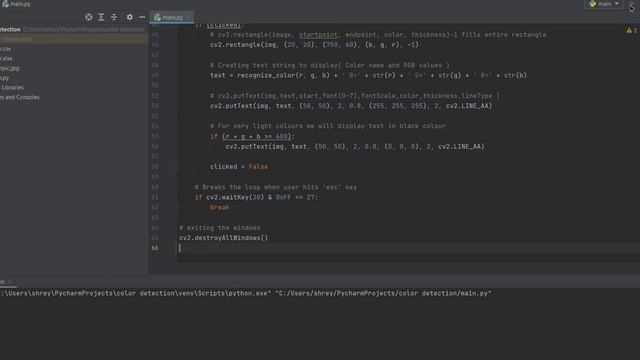
Task: Toggle code folding marker beside break line
Action: pyautogui.click(x=176, y=207)
